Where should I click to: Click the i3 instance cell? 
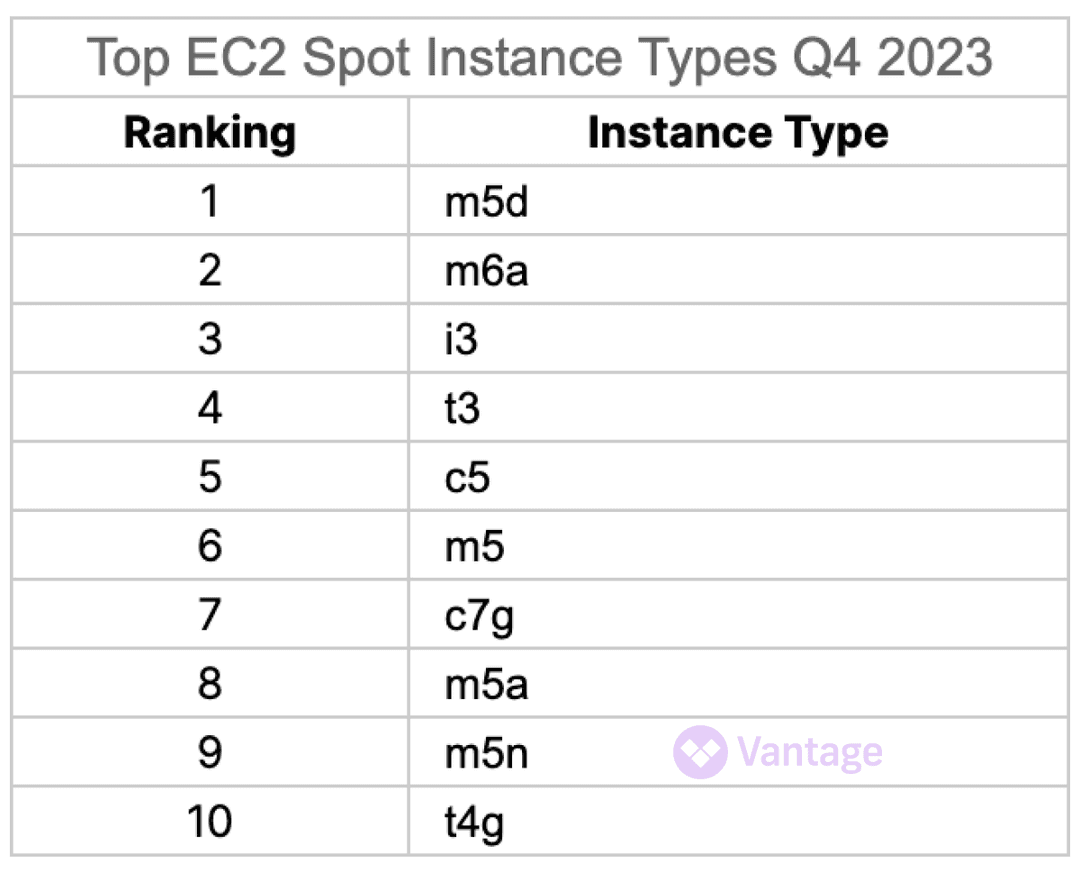pyautogui.click(x=462, y=340)
